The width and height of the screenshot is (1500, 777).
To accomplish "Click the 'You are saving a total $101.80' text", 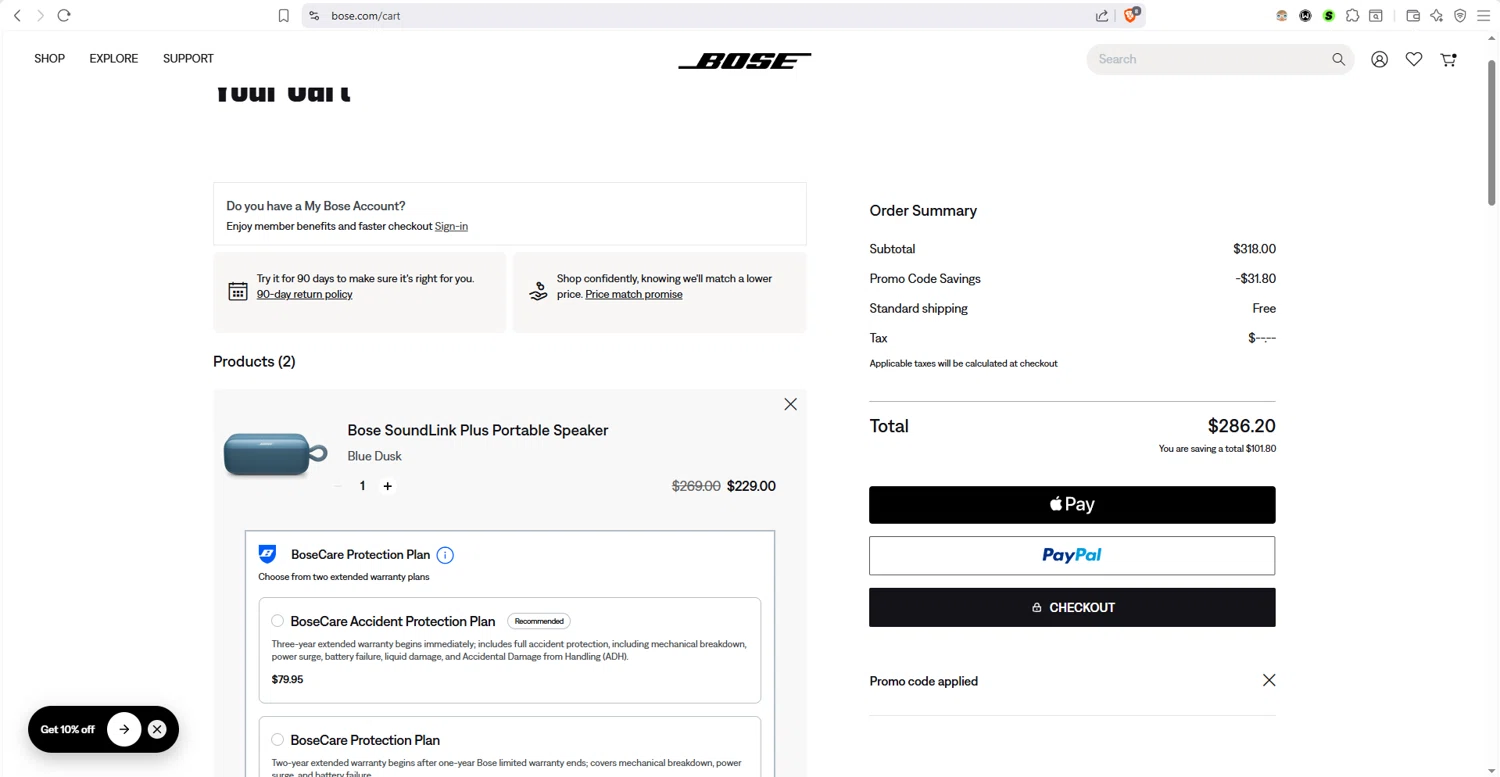I will pos(1217,449).
